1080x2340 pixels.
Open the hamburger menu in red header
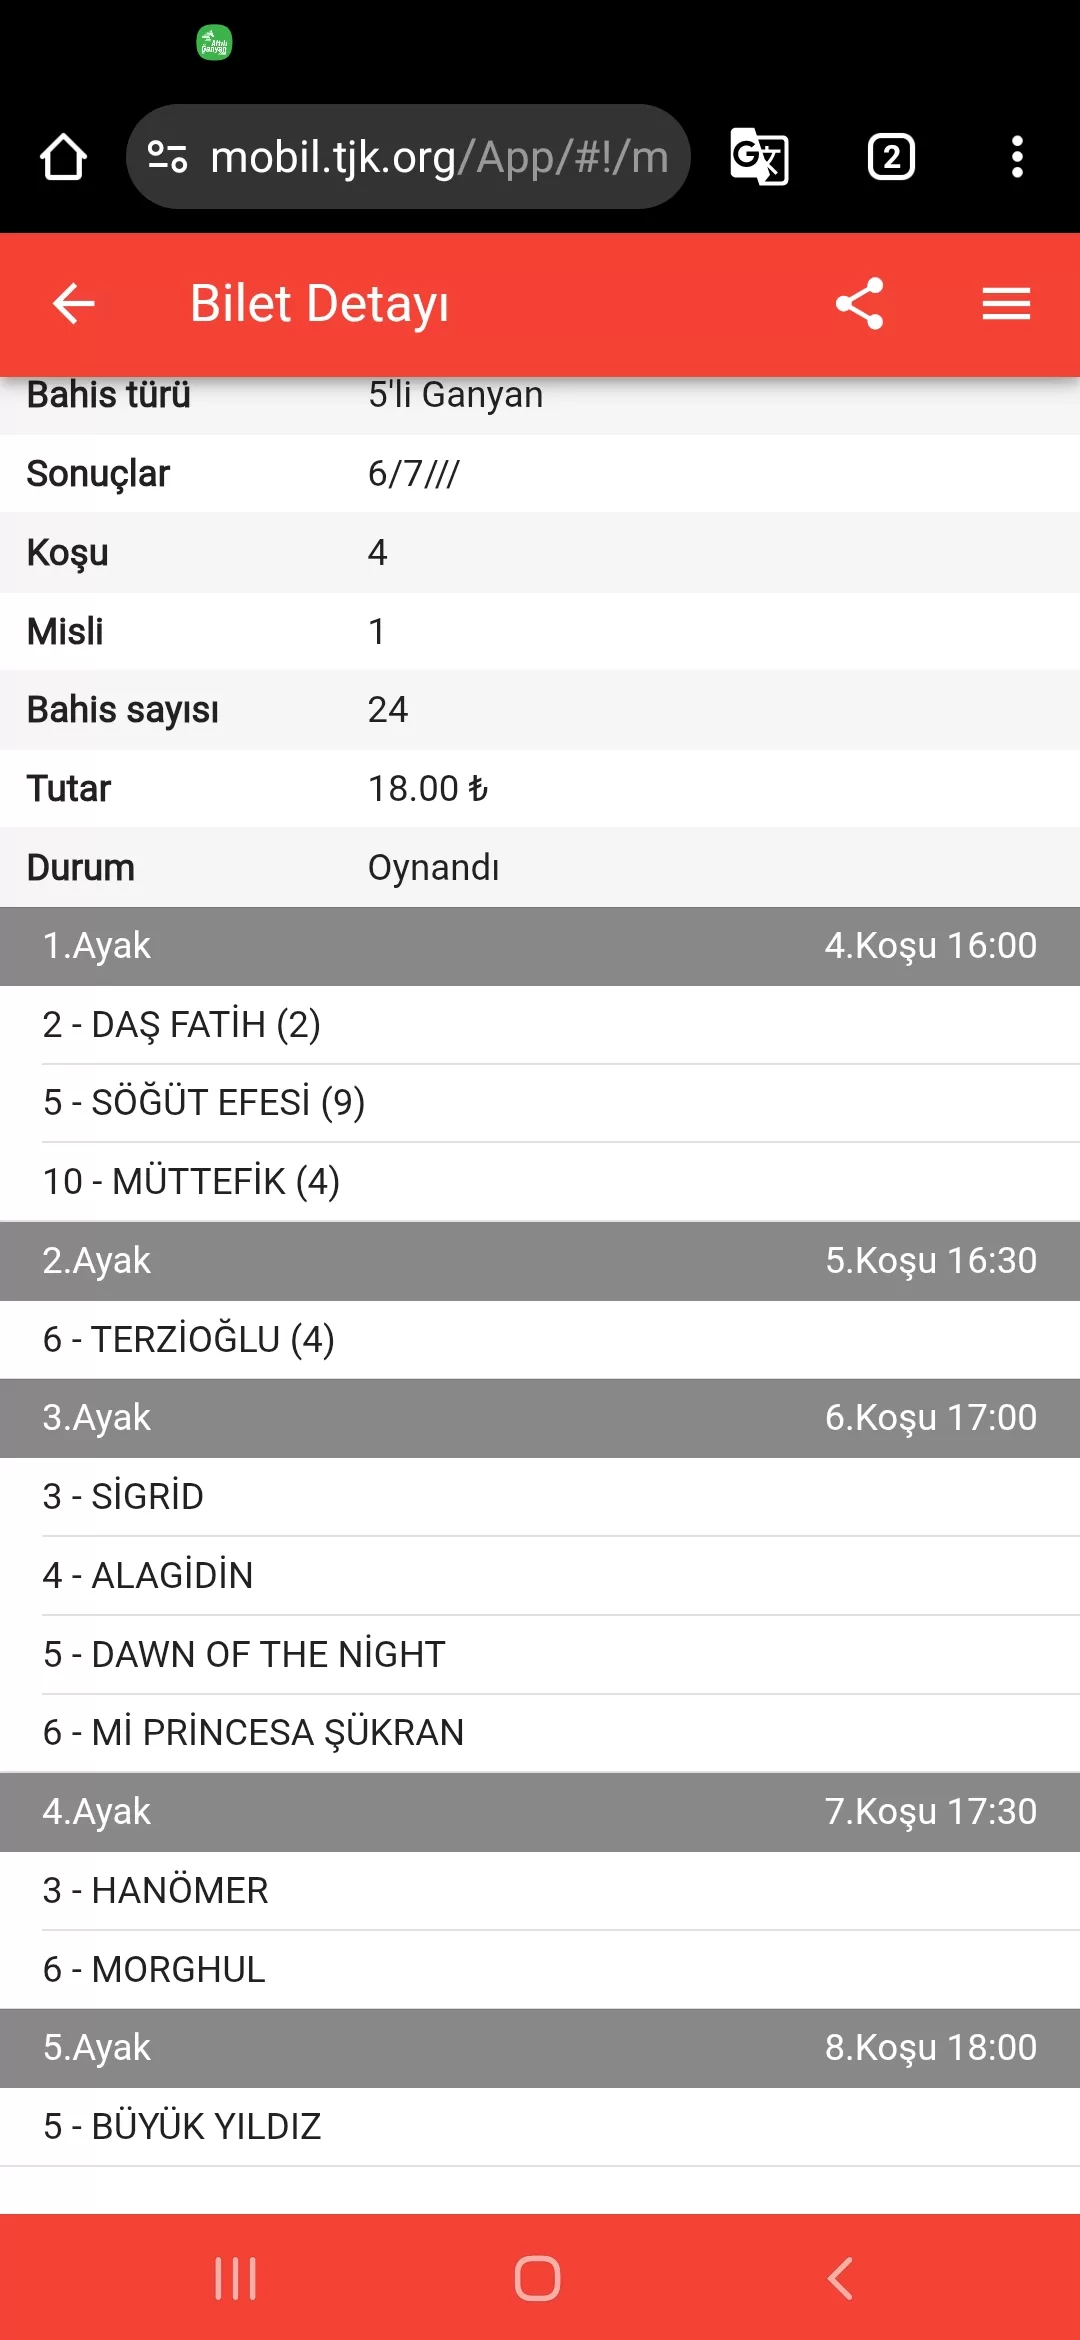1006,304
